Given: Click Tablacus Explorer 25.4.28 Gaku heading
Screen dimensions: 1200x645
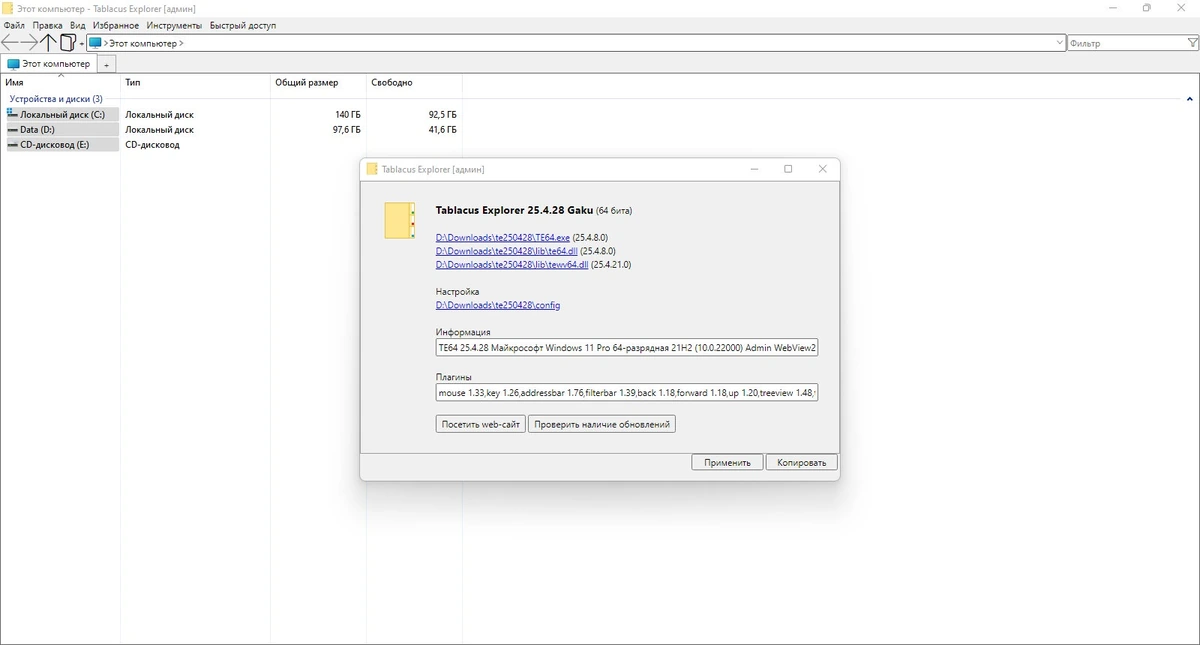Looking at the screenshot, I should 515,211.
